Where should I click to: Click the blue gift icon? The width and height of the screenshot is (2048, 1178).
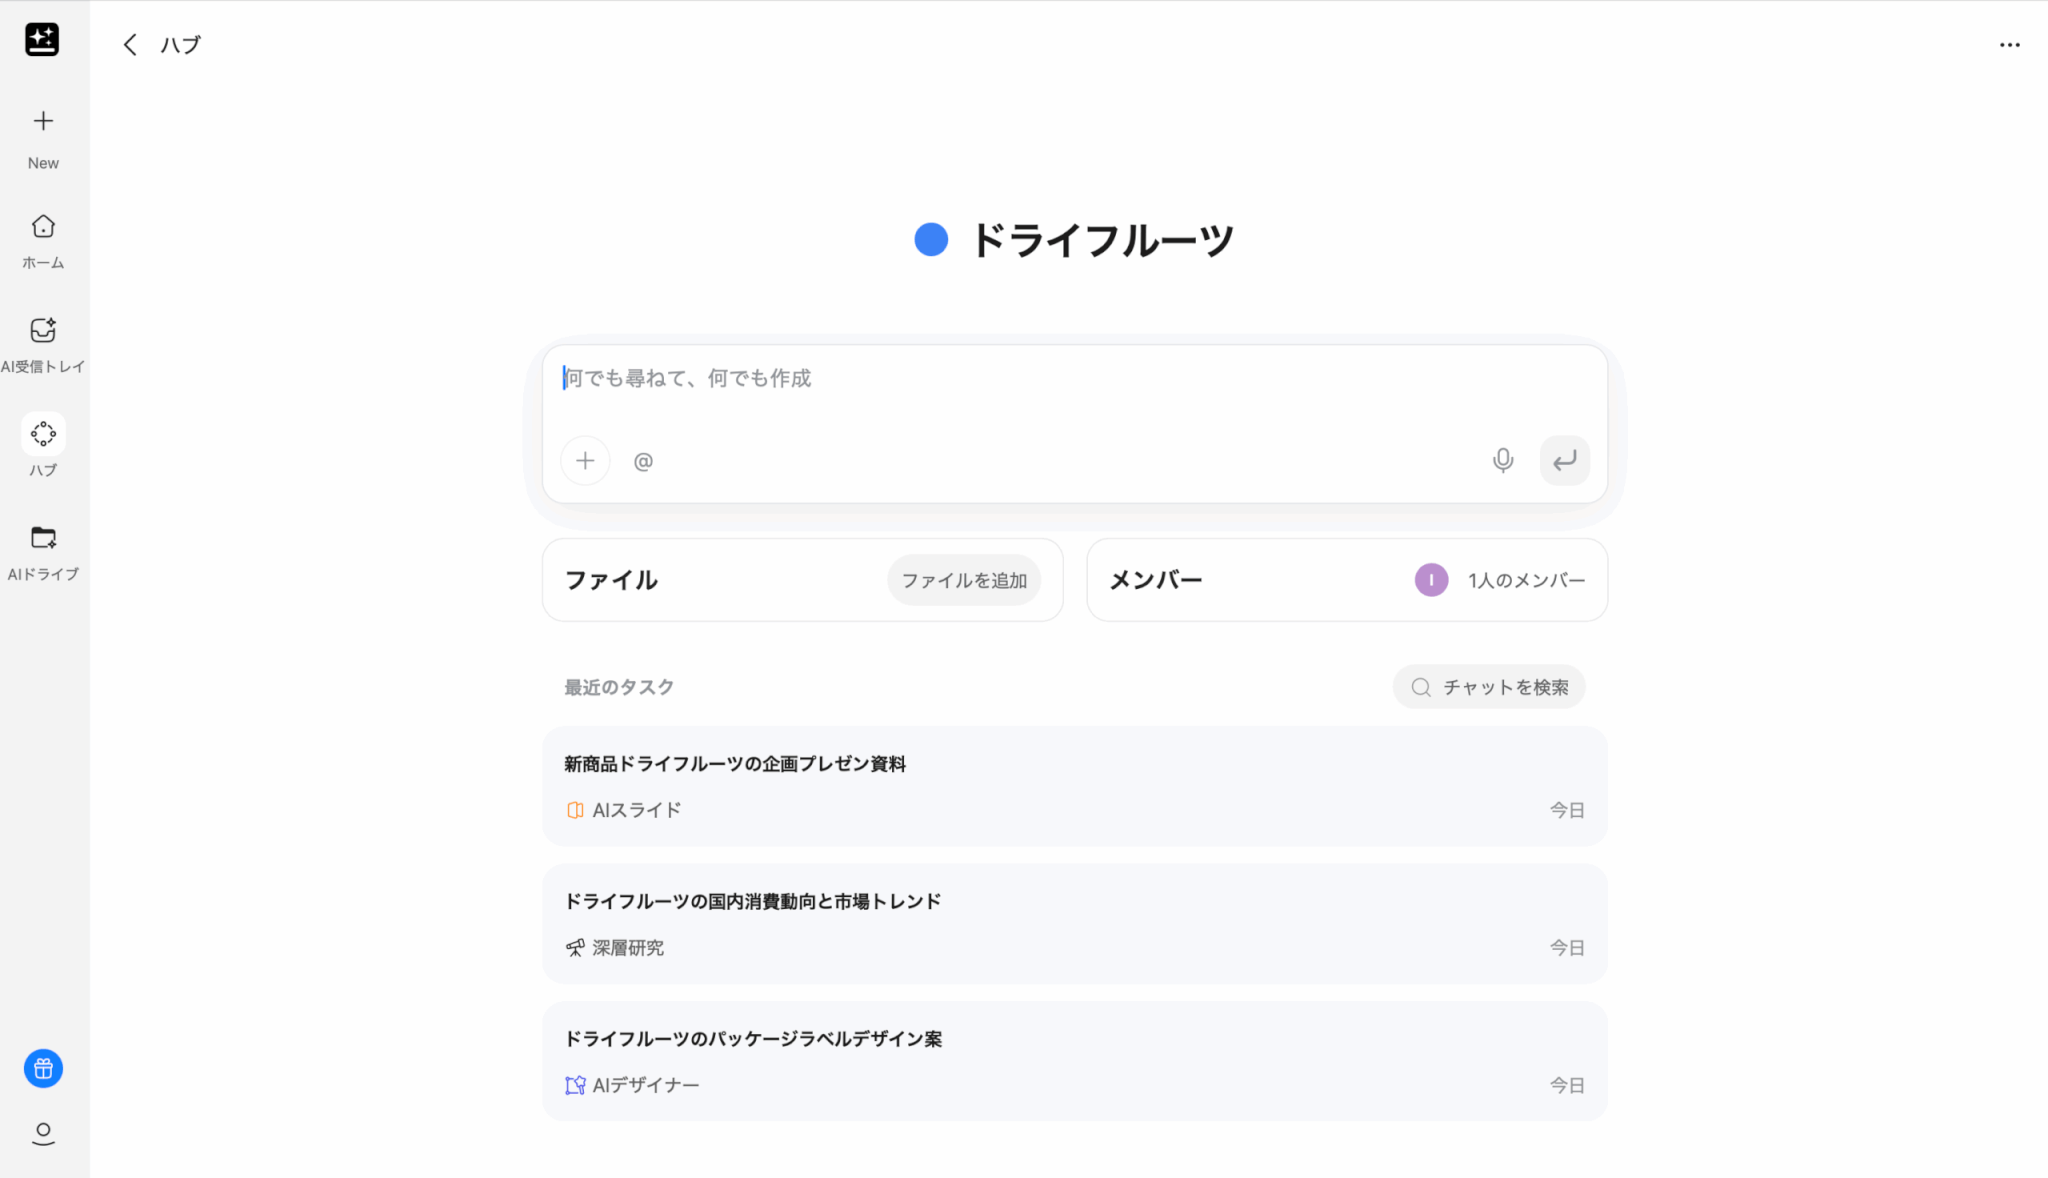43,1069
